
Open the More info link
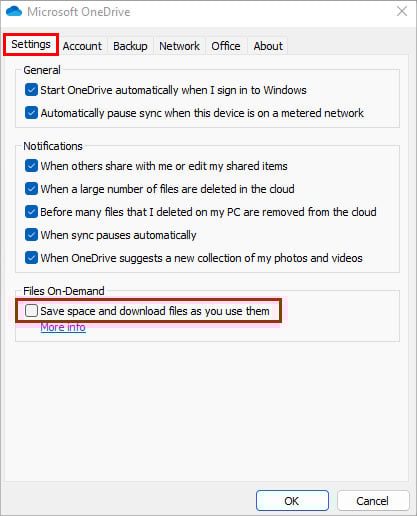63,327
